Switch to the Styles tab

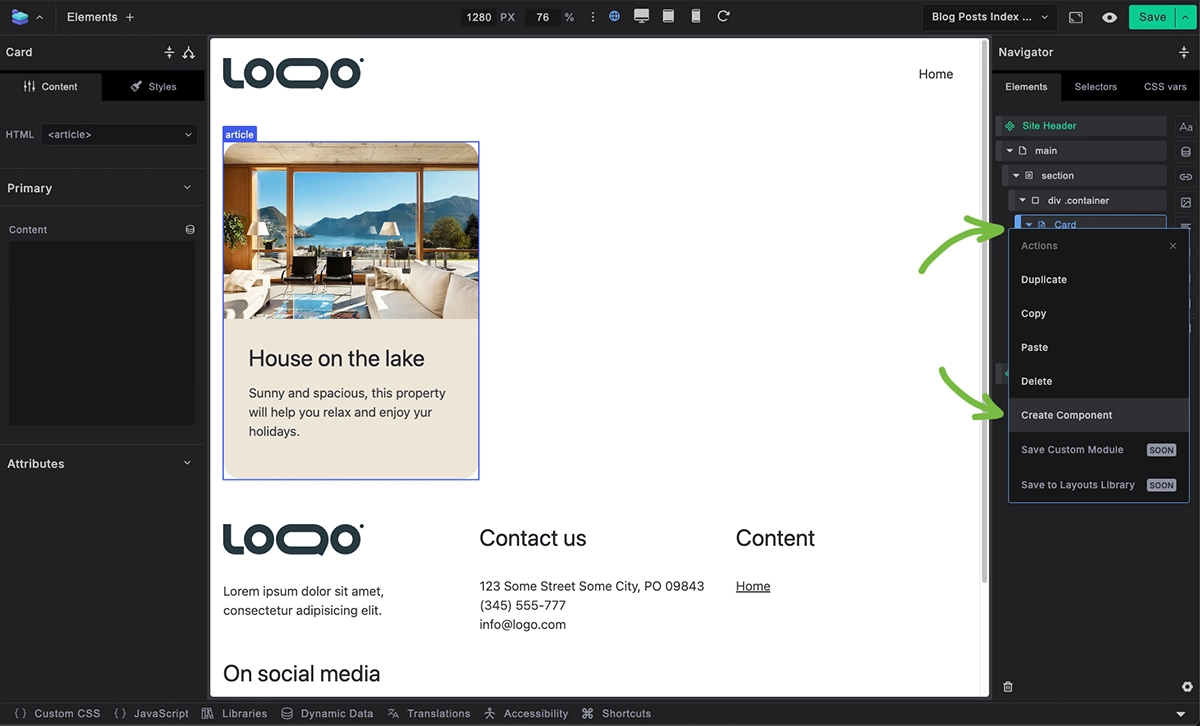(x=152, y=86)
